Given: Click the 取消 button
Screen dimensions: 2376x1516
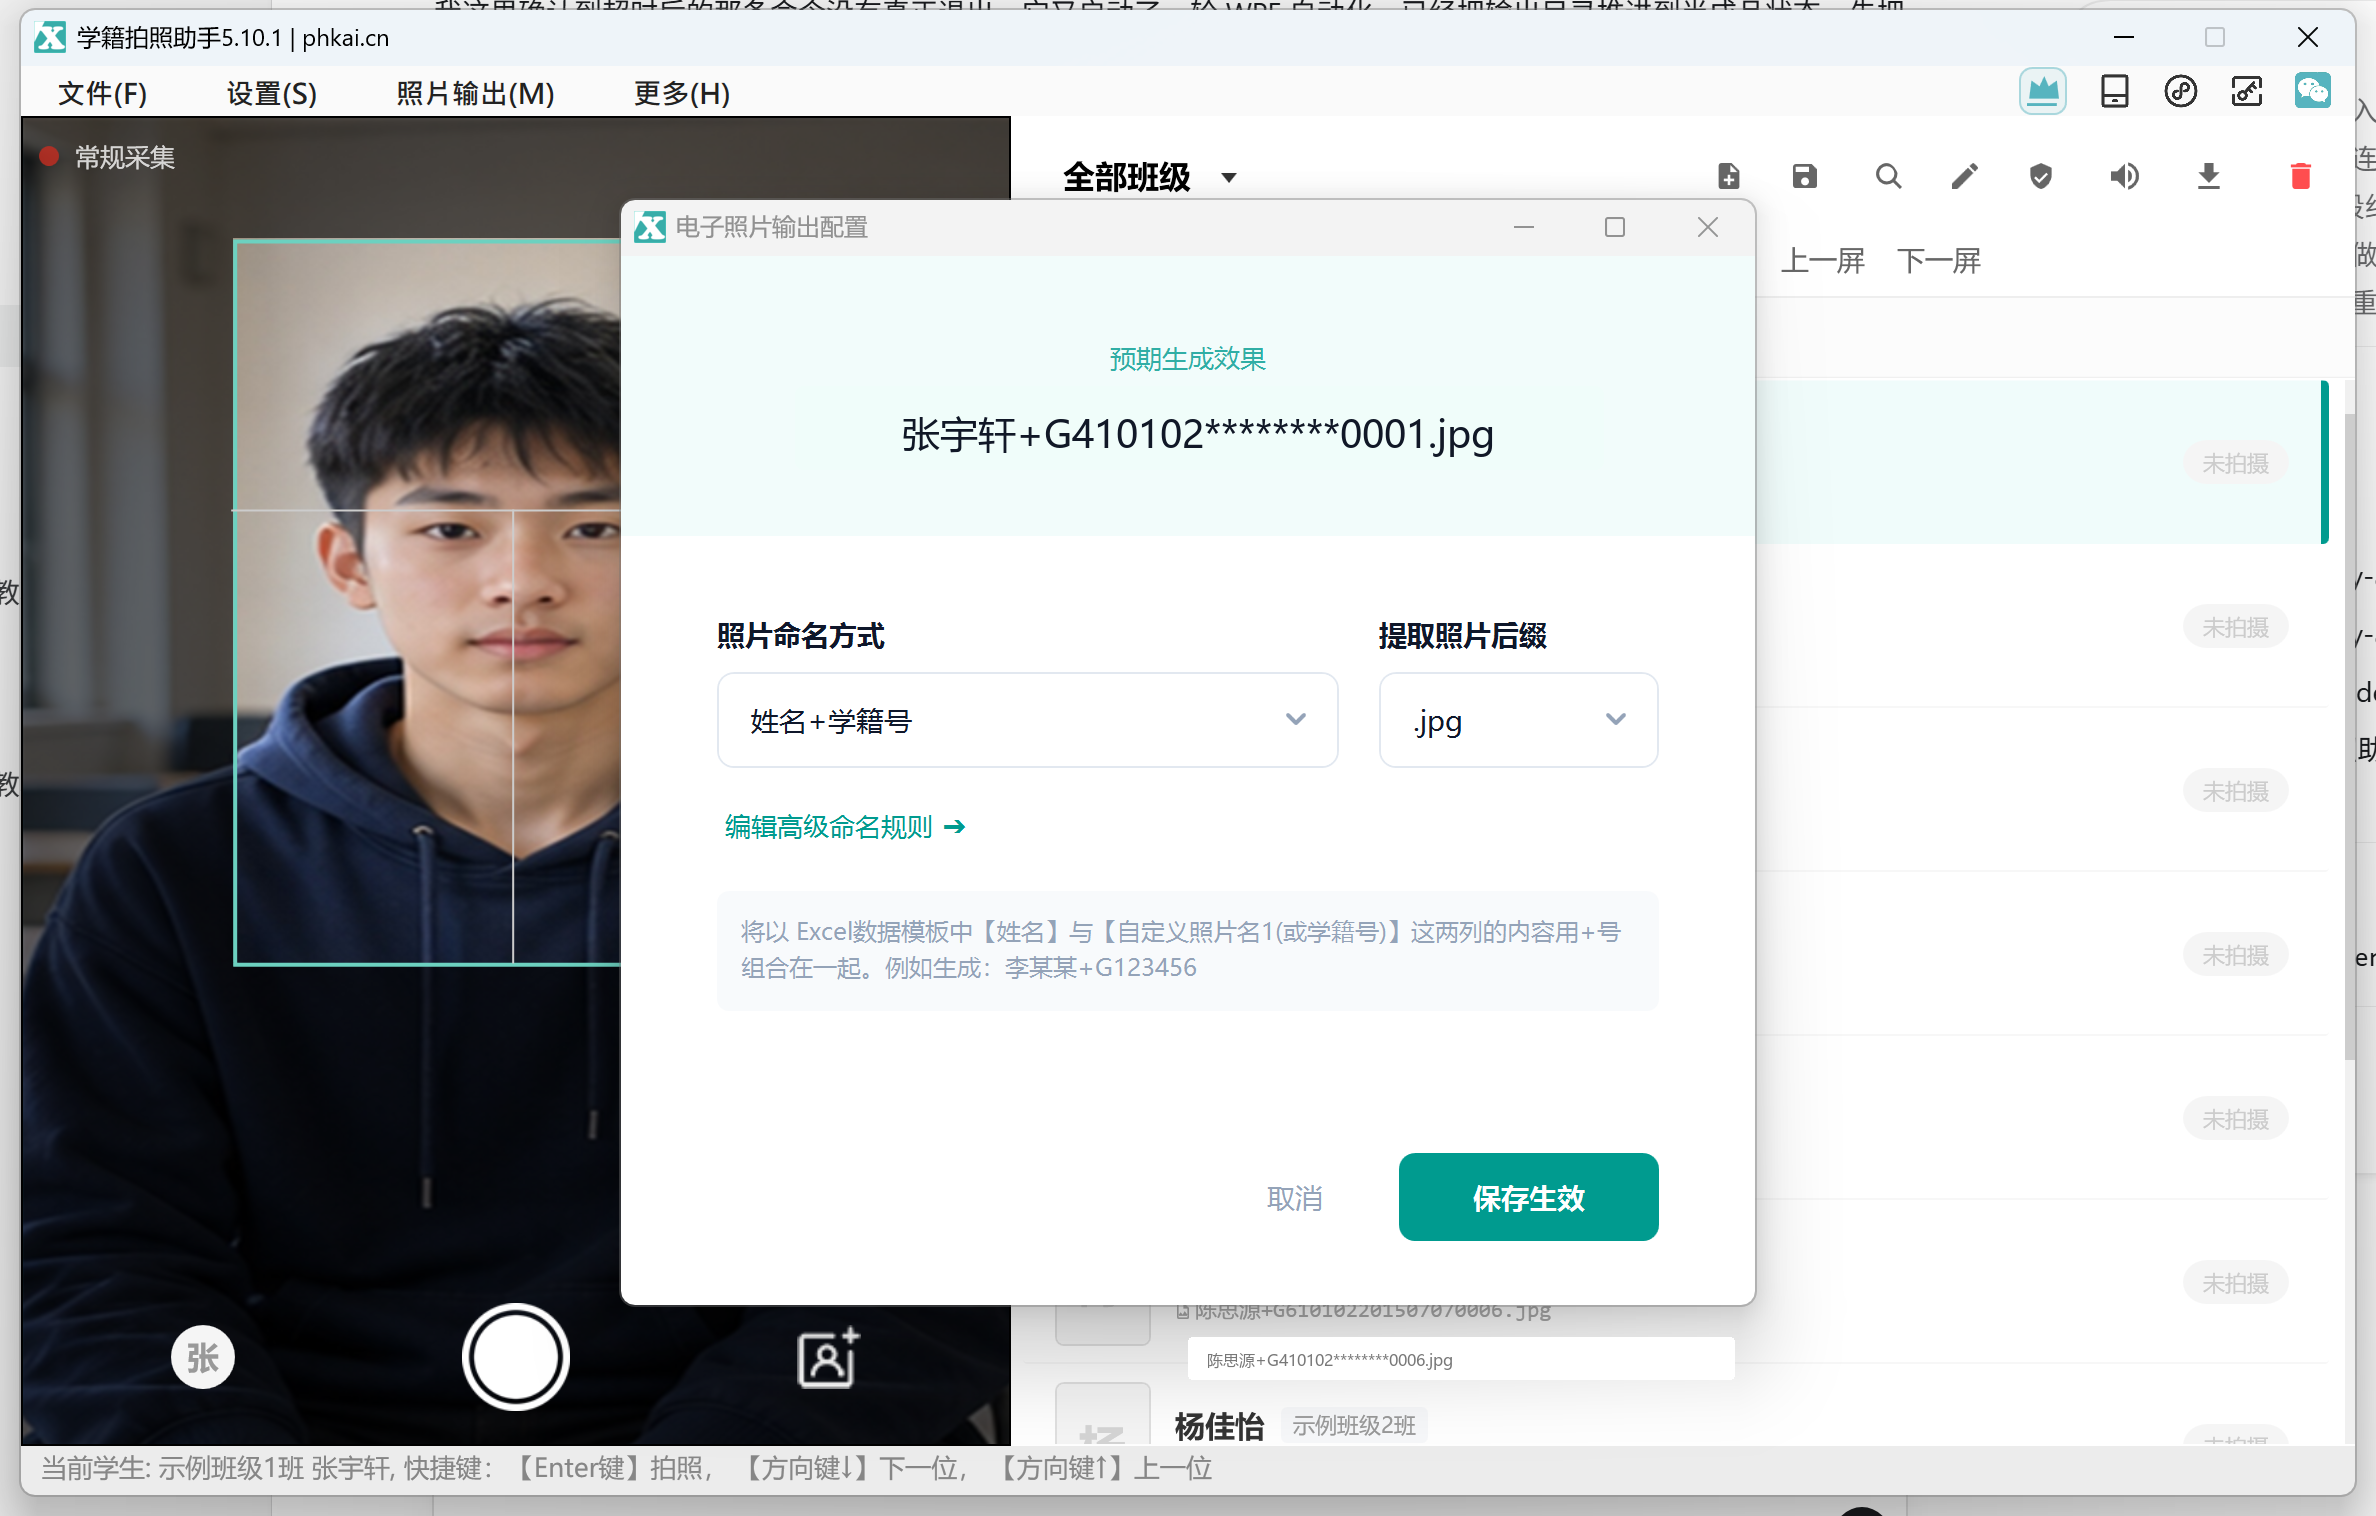Looking at the screenshot, I should [1294, 1198].
